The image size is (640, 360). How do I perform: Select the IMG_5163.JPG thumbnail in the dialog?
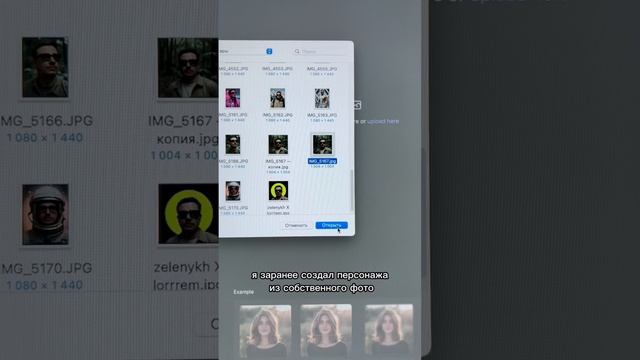click(x=322, y=98)
